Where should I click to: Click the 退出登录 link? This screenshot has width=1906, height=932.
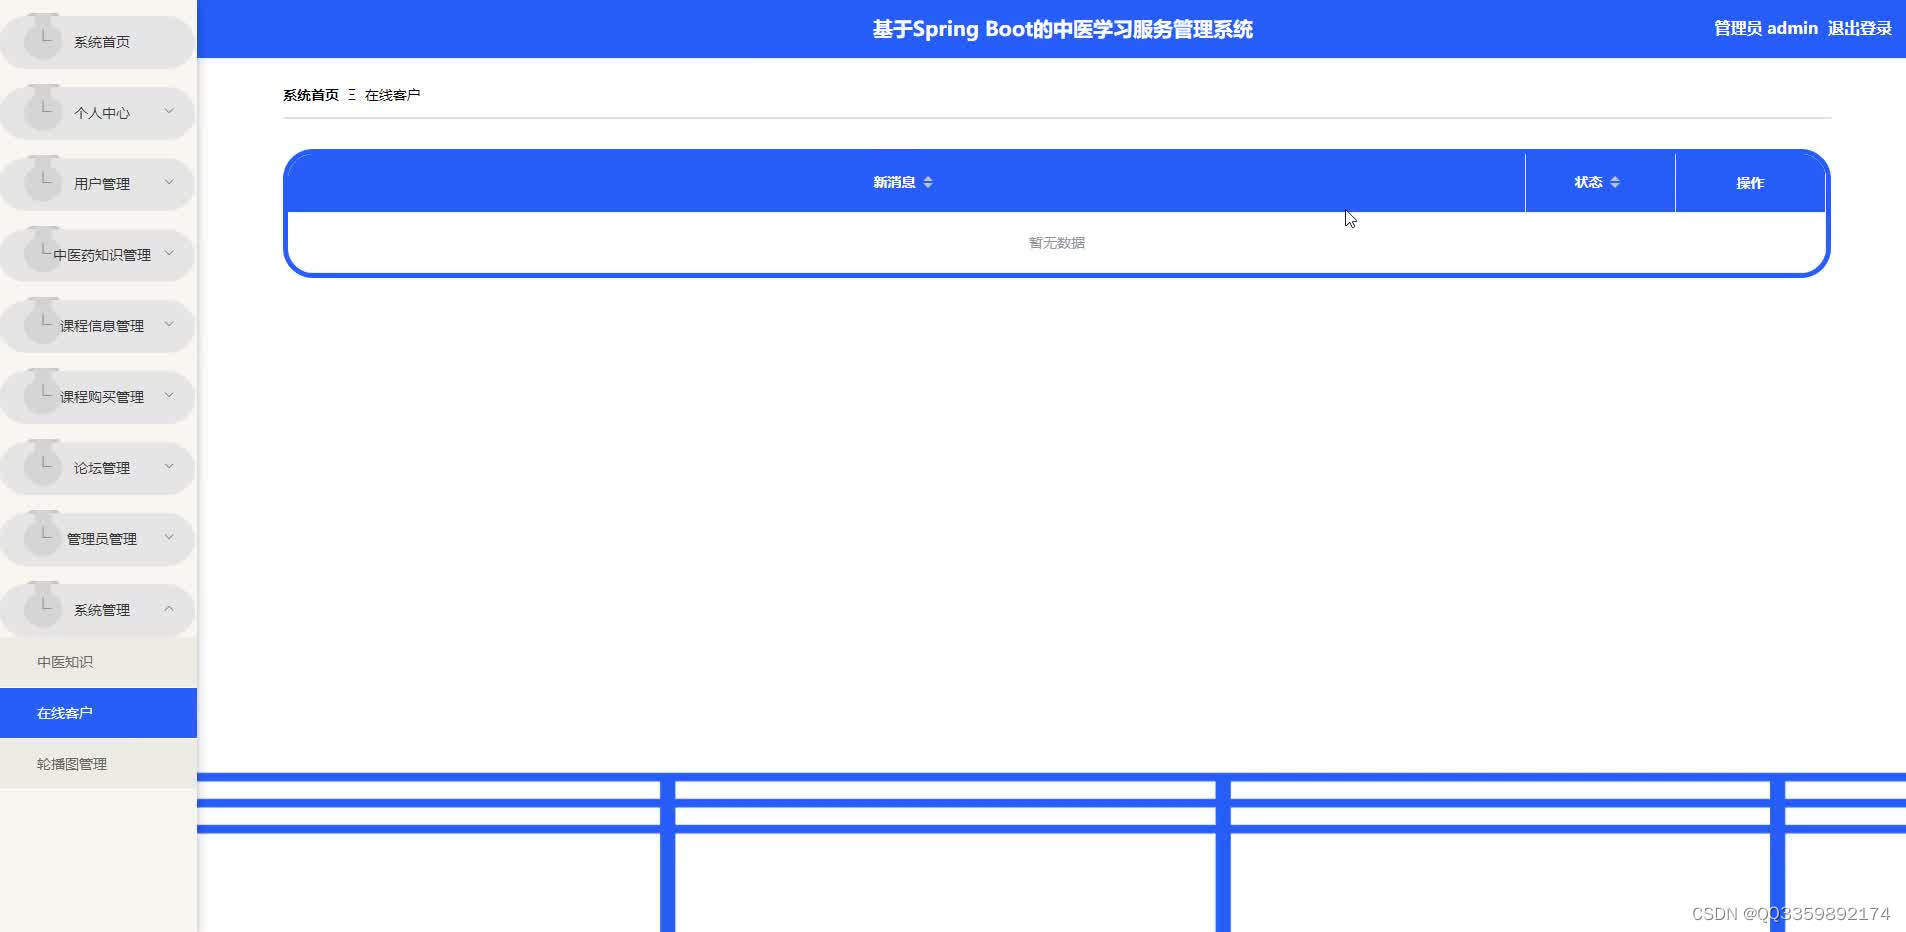click(1859, 28)
